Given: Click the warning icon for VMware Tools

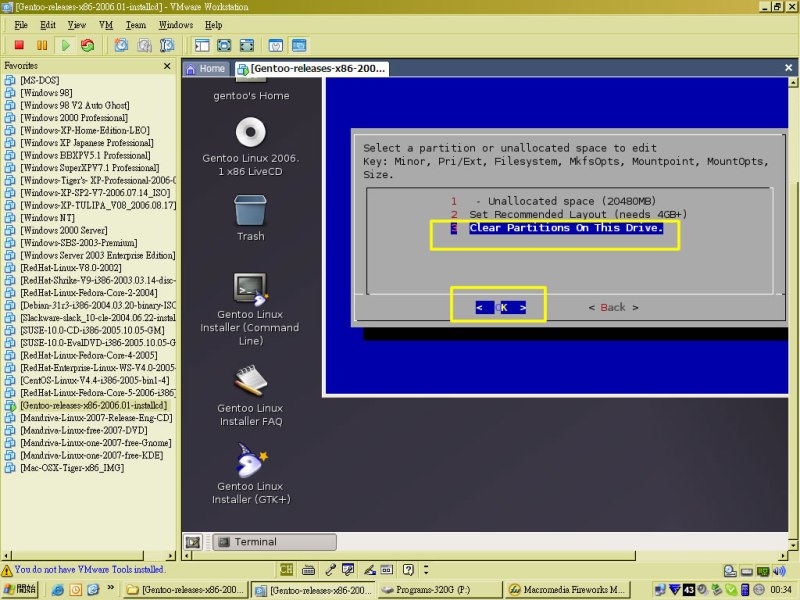Looking at the screenshot, I should (7, 570).
